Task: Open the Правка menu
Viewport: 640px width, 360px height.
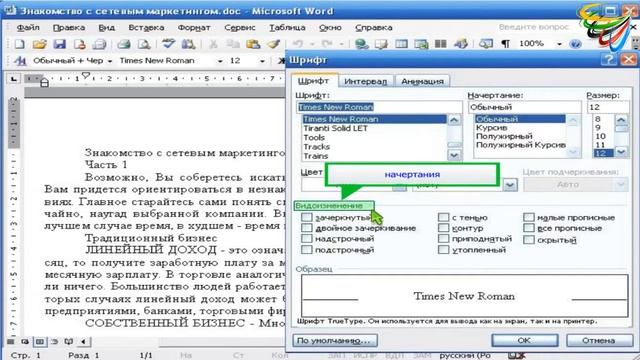Action: click(x=69, y=28)
